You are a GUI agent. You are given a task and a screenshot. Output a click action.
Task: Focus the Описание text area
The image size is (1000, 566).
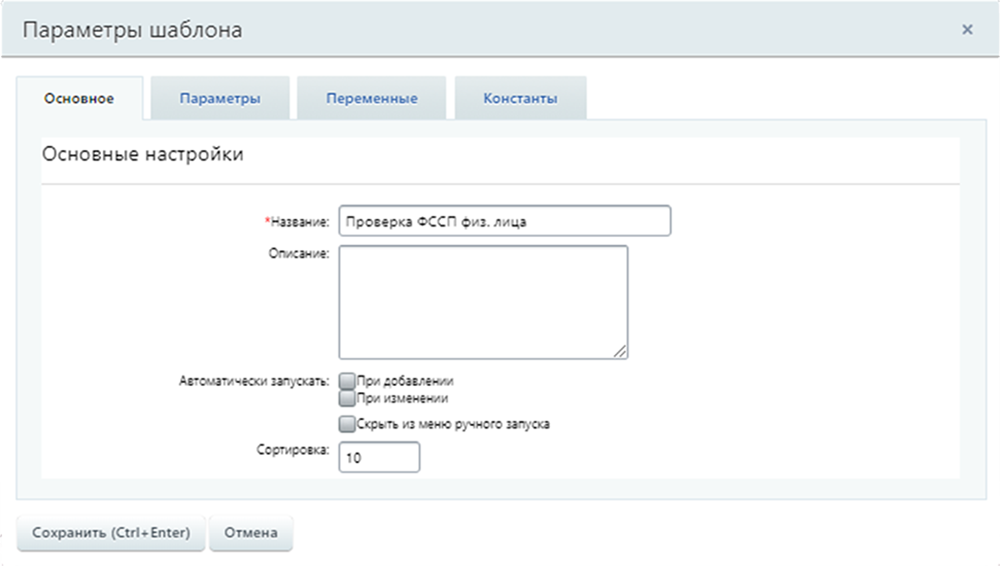[483, 301]
